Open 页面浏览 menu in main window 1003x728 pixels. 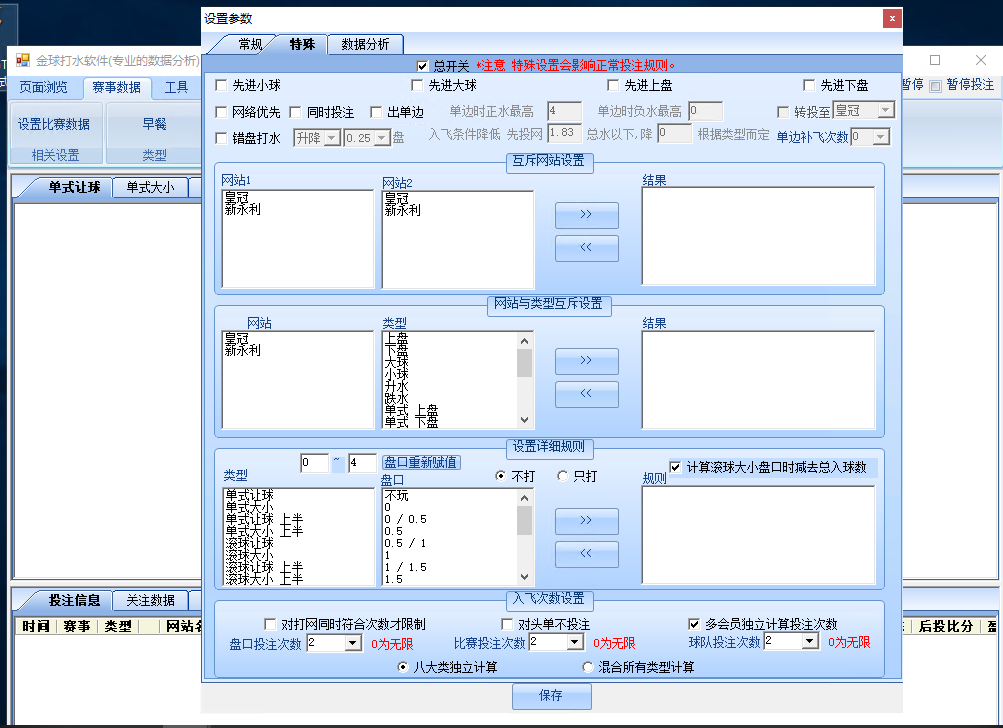point(43,87)
